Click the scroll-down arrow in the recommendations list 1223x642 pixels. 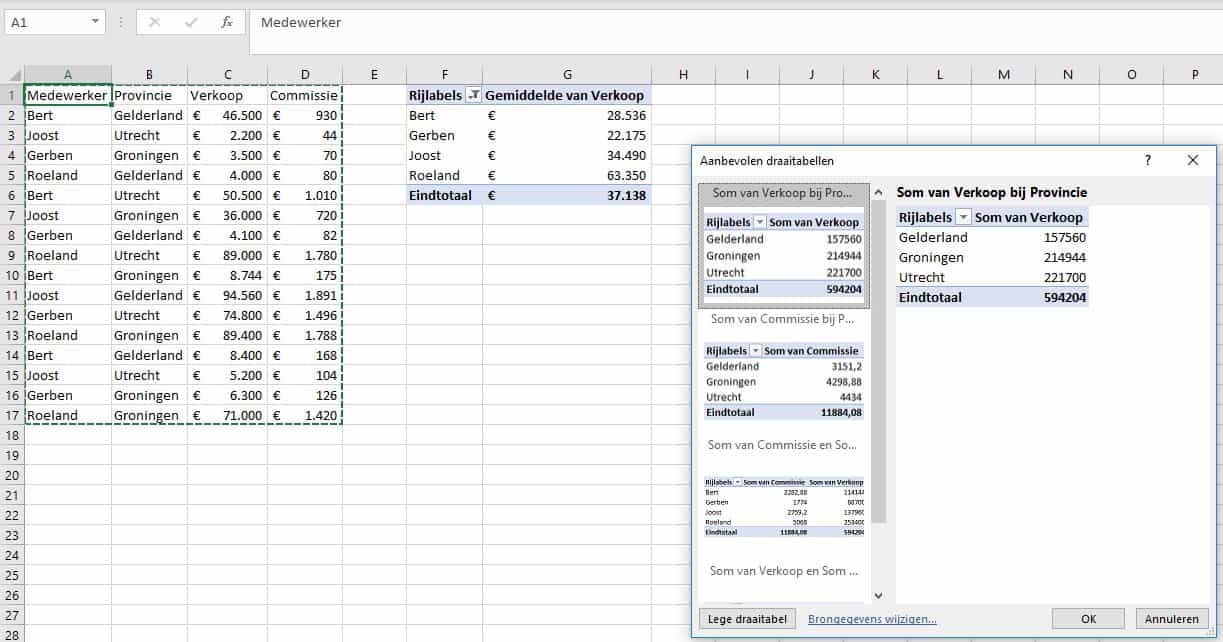coord(878,595)
